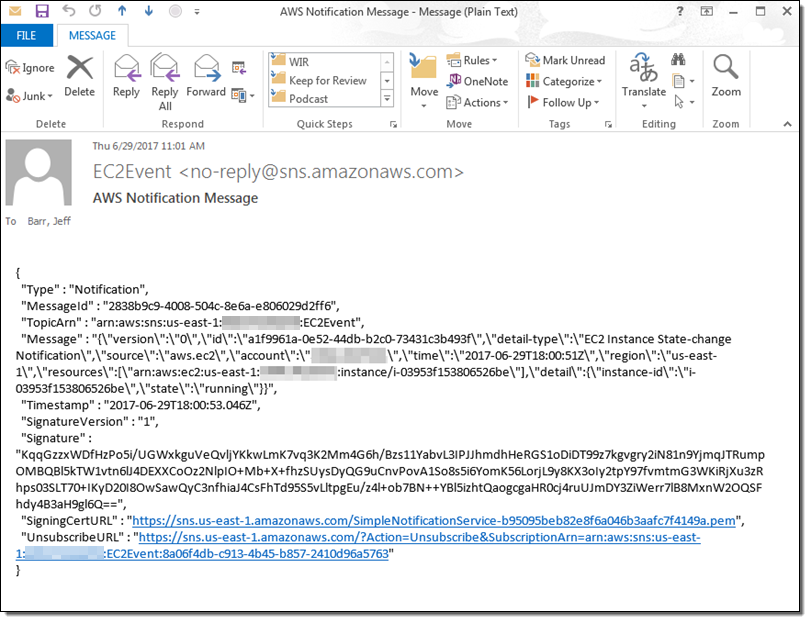Select the Keep for Review quick step
The height and width of the screenshot is (622, 810).
pos(327,80)
